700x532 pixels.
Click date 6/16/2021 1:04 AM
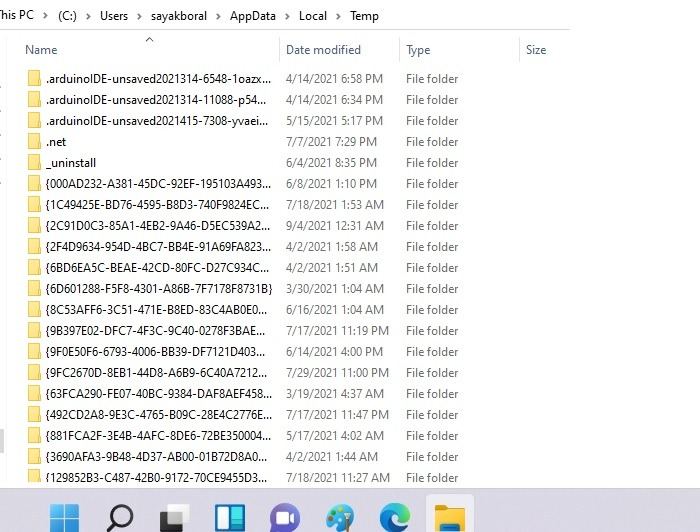335,309
